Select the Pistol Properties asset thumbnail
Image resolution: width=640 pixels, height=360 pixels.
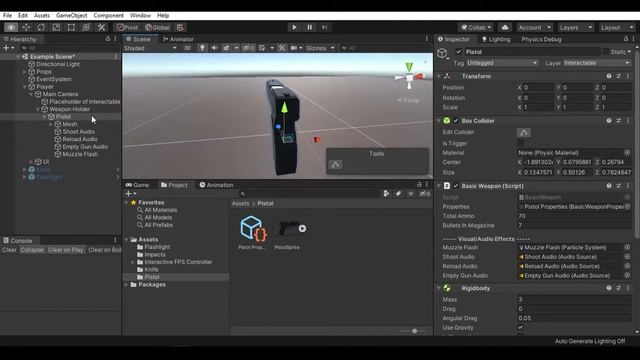pos(252,229)
